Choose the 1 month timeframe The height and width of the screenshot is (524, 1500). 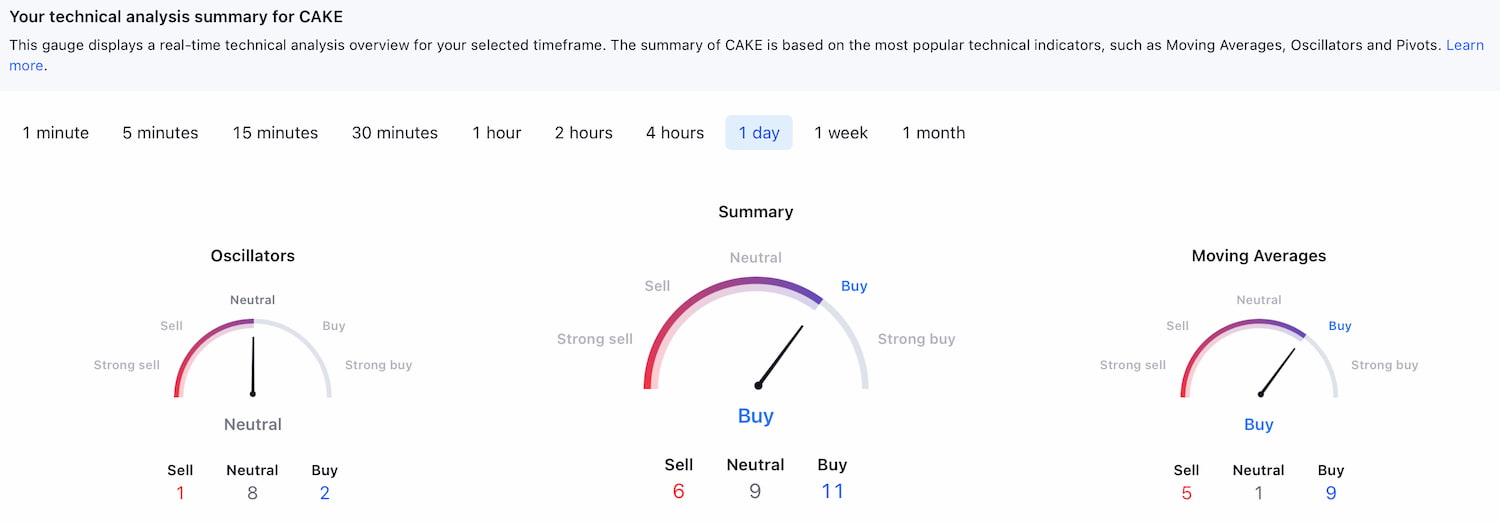(x=934, y=133)
